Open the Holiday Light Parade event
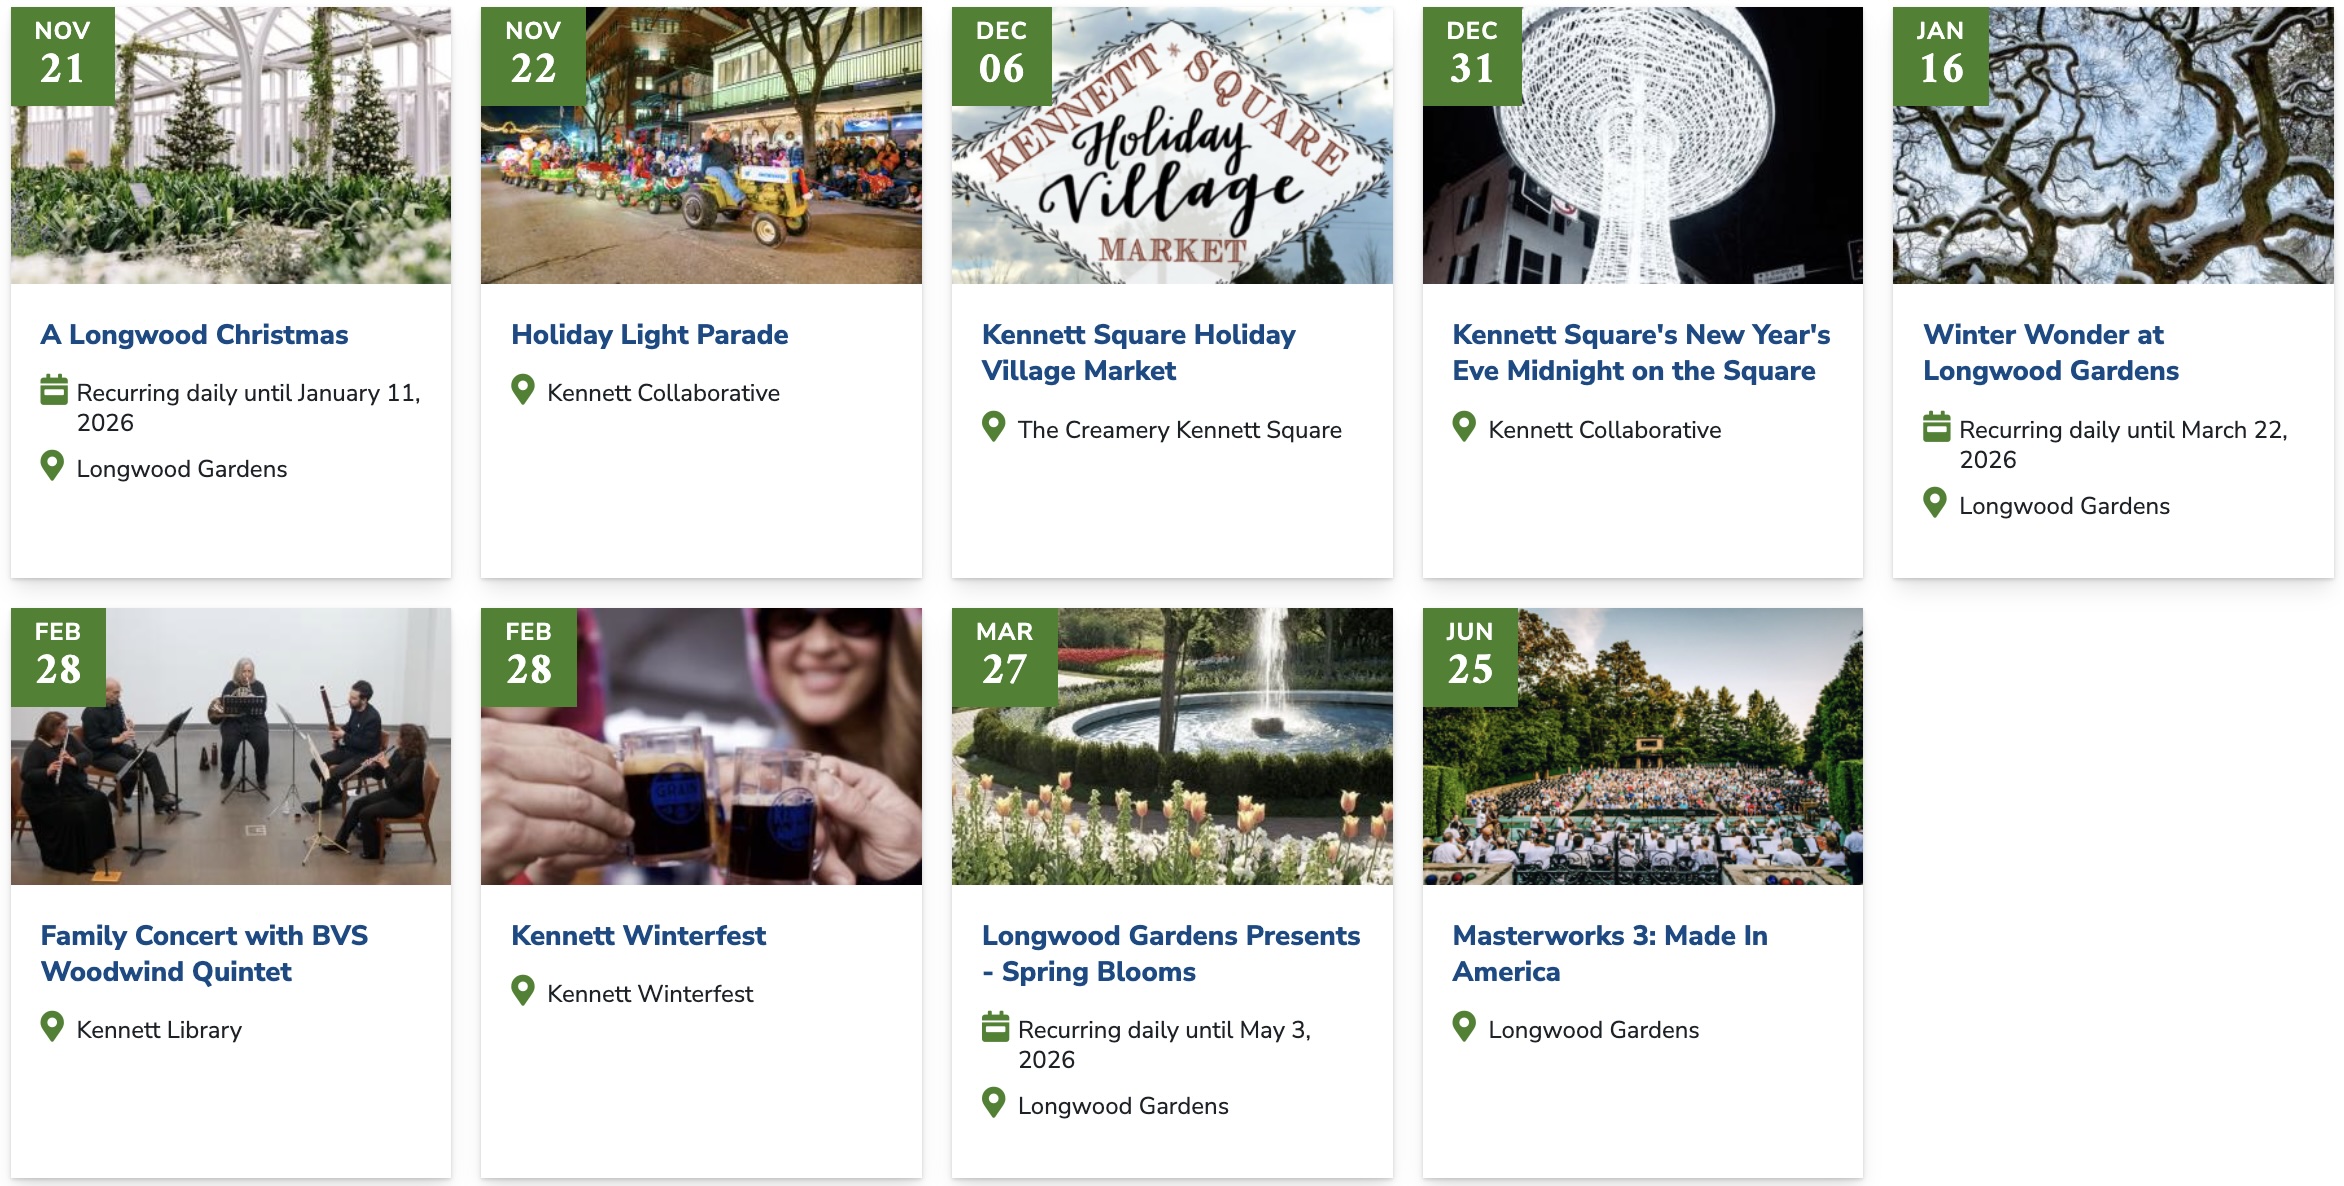2344x1186 pixels. 649,335
